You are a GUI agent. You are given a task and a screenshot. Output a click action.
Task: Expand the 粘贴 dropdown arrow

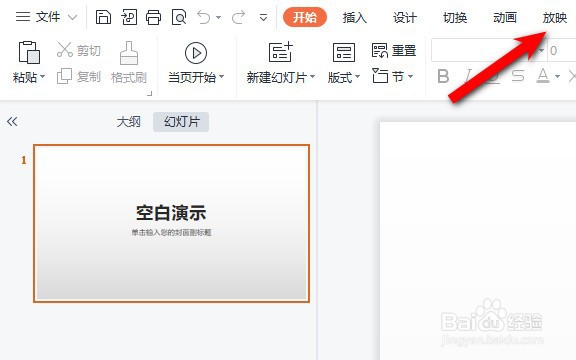43,77
